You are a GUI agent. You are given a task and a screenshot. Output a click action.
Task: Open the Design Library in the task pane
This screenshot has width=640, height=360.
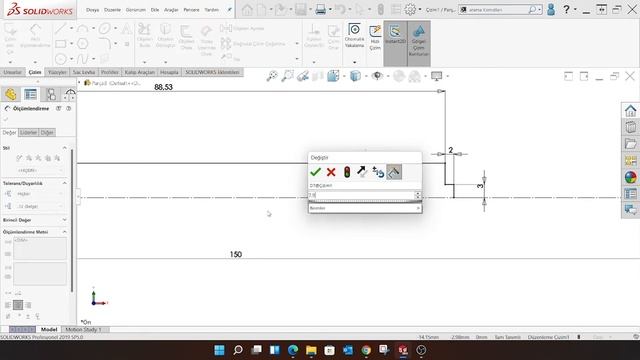(x=631, y=127)
